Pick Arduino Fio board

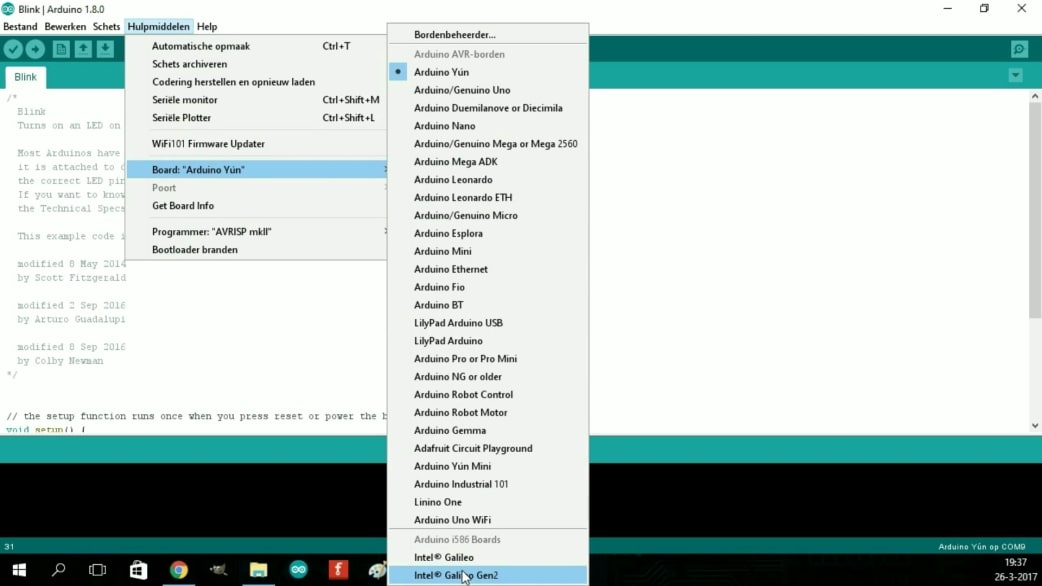coord(488,287)
